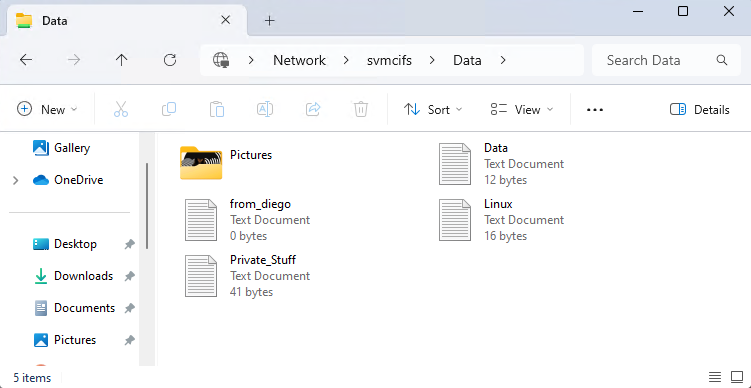This screenshot has height=388, width=751.
Task: Click the from_diego file name
Action: pos(260,204)
